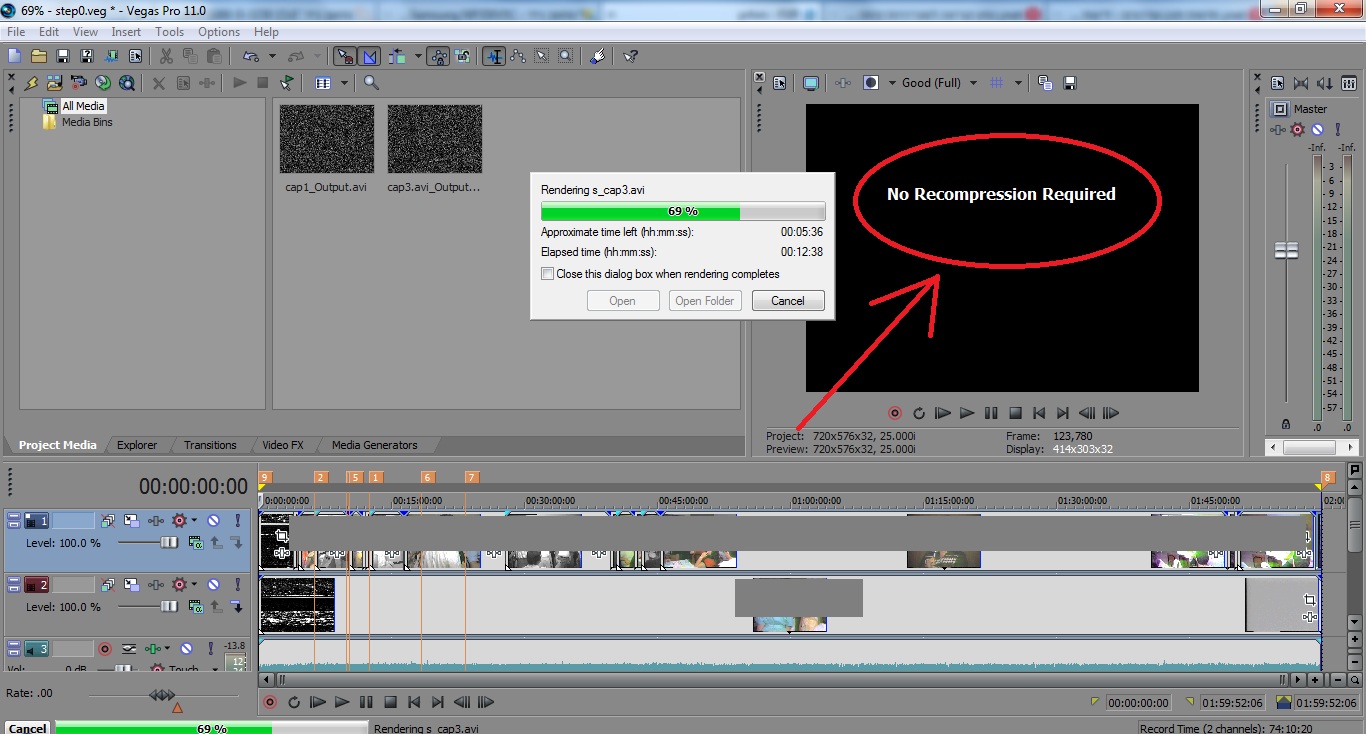Open the File menu
This screenshot has height=734, width=1366.
16,32
